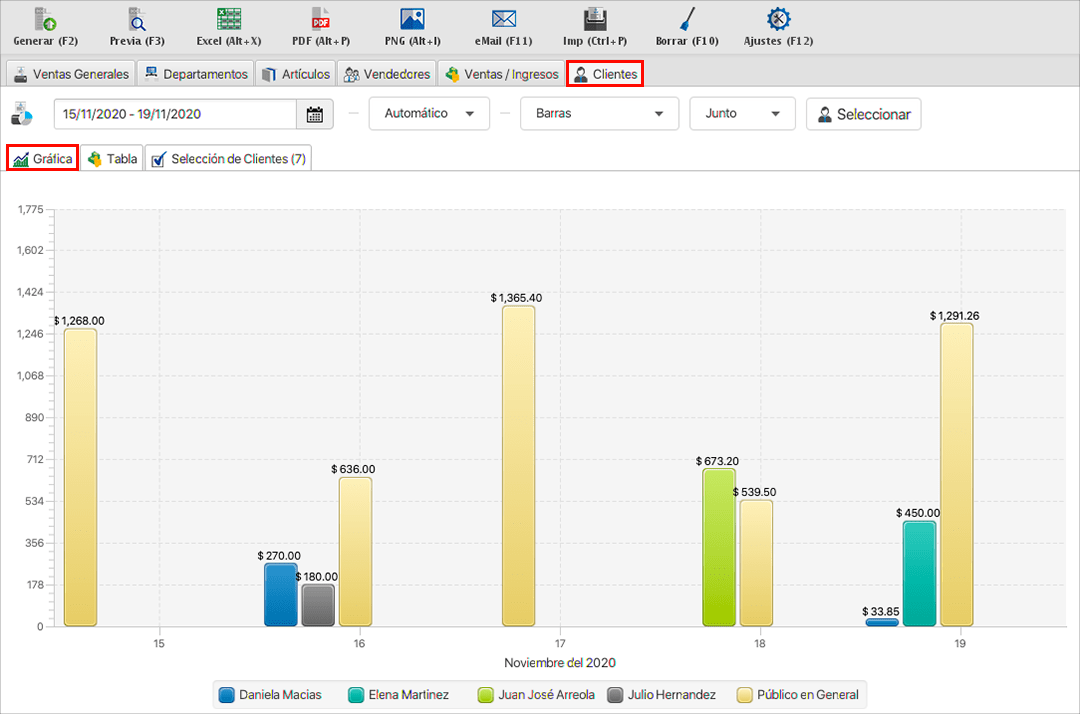Clear the report with the Borrar icon

pos(687,19)
